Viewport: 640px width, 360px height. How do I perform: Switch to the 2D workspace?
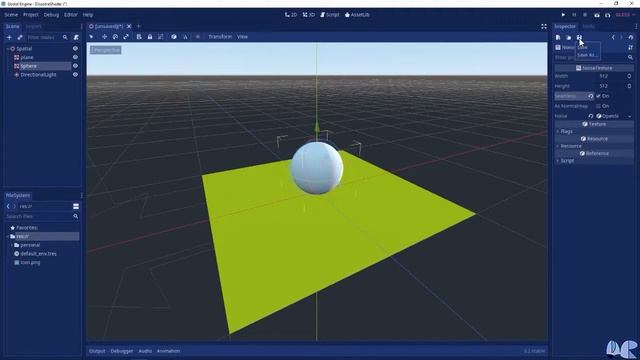(291, 15)
